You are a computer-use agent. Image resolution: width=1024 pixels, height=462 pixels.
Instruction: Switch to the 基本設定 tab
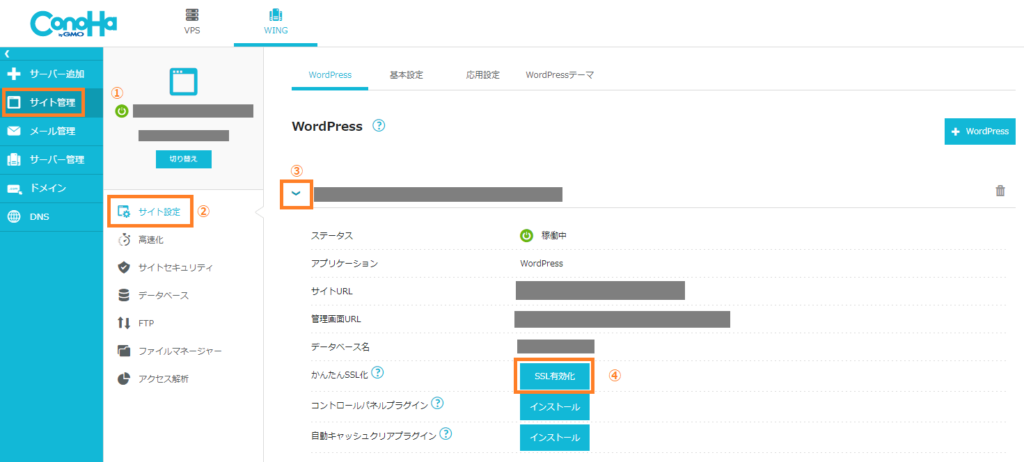point(406,75)
